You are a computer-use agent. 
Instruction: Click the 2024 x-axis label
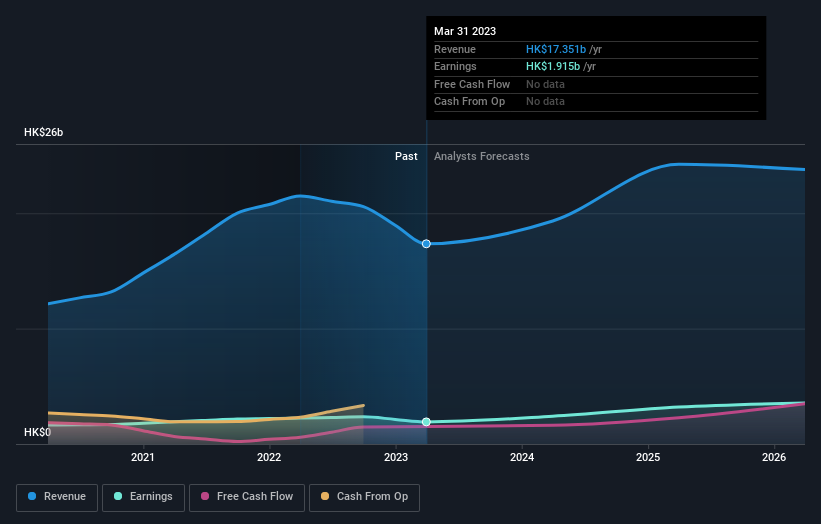coord(522,458)
